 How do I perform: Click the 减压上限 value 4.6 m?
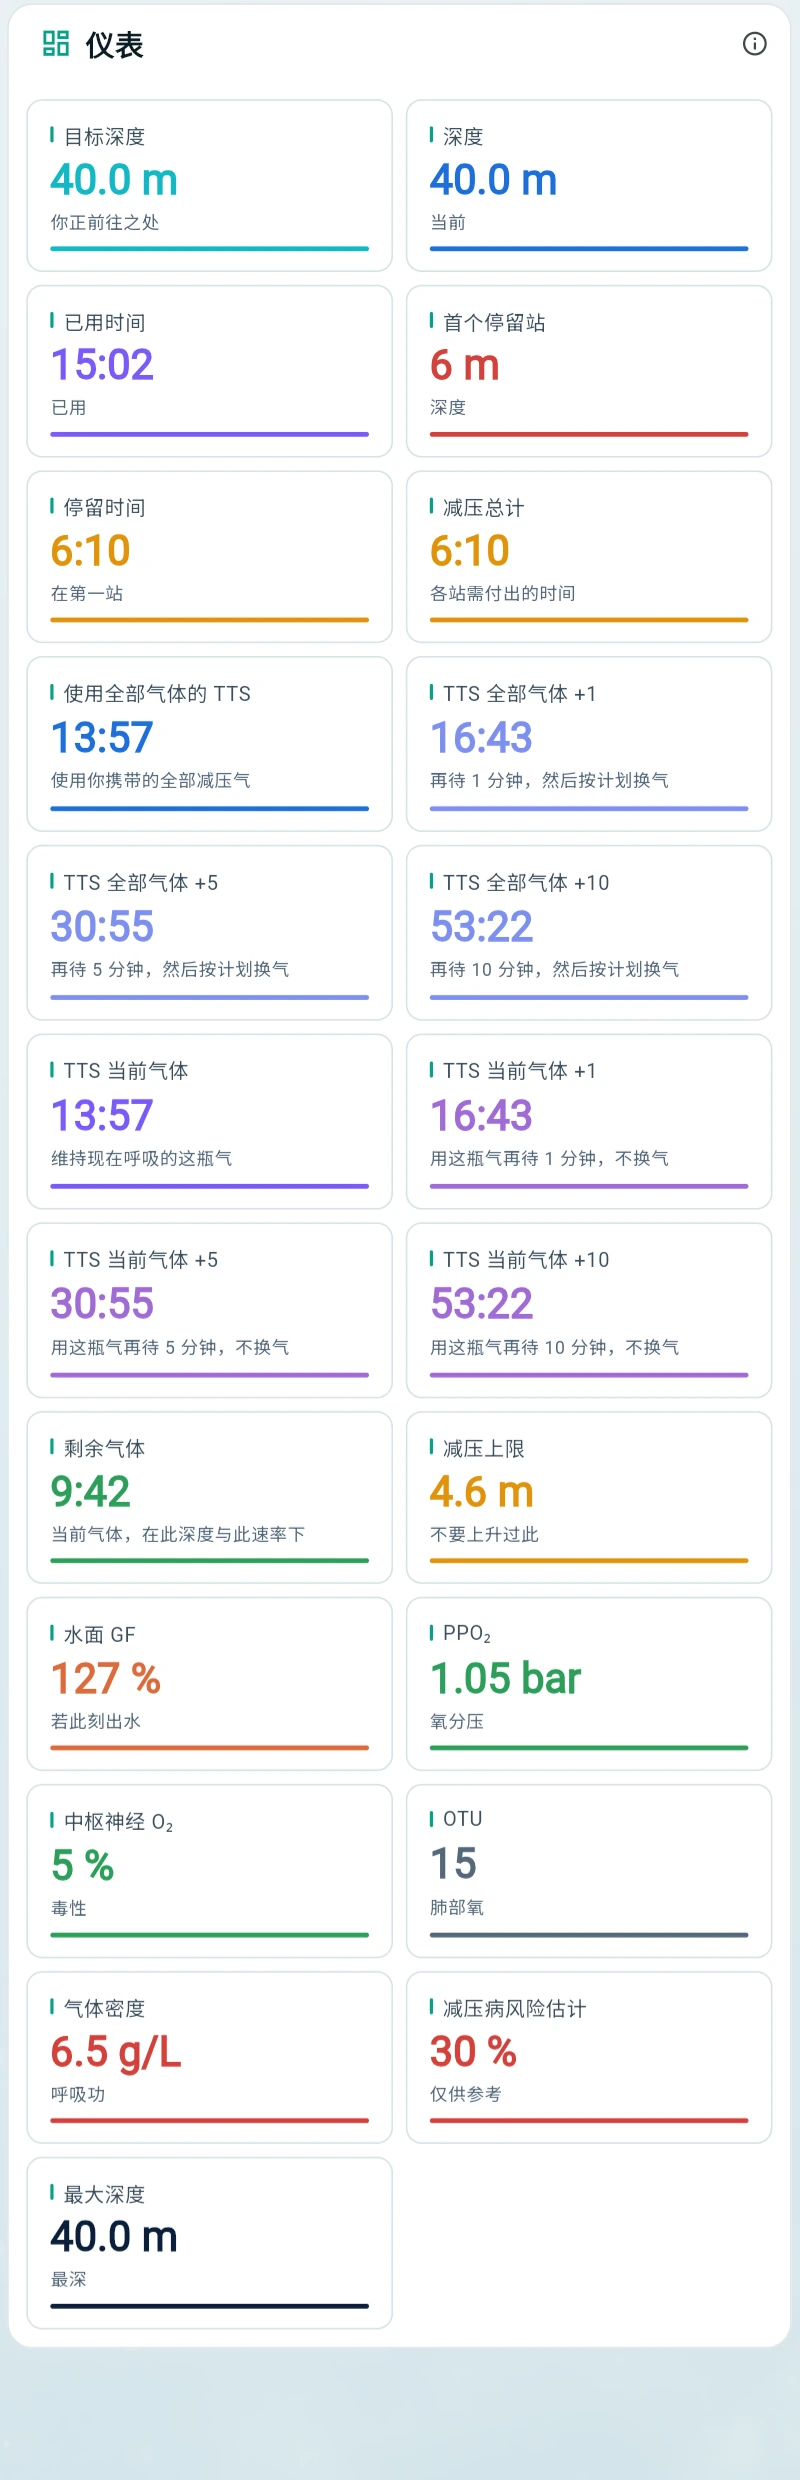[x=482, y=1492]
